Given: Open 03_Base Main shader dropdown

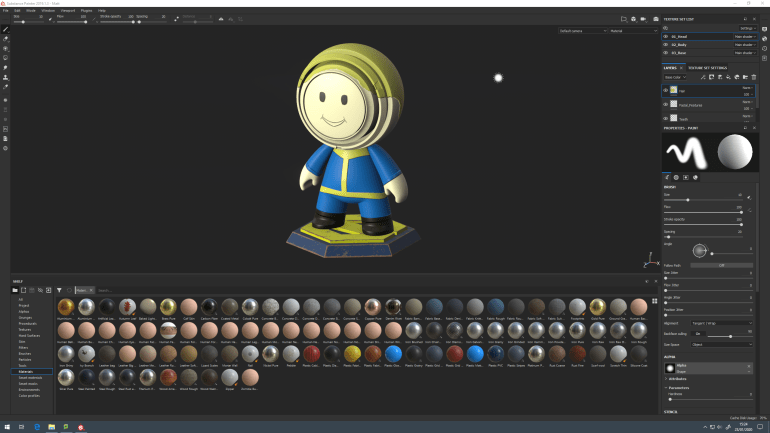Looking at the screenshot, I should pyautogui.click(x=745, y=53).
